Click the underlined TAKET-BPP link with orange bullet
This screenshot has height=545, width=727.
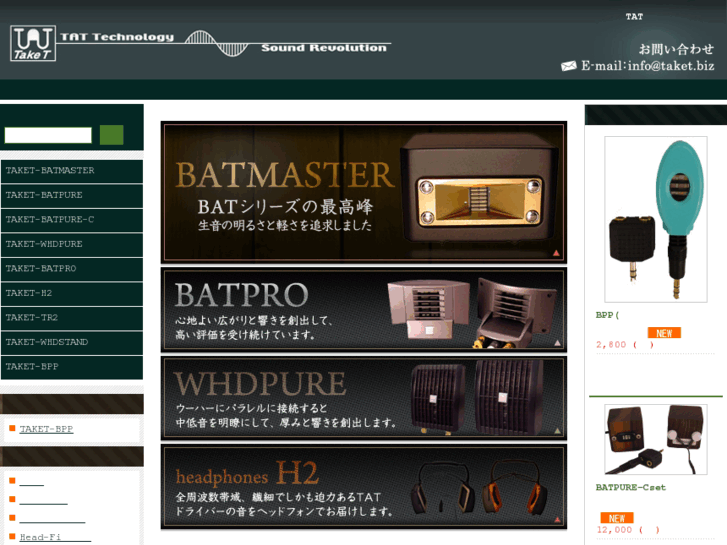(46, 429)
